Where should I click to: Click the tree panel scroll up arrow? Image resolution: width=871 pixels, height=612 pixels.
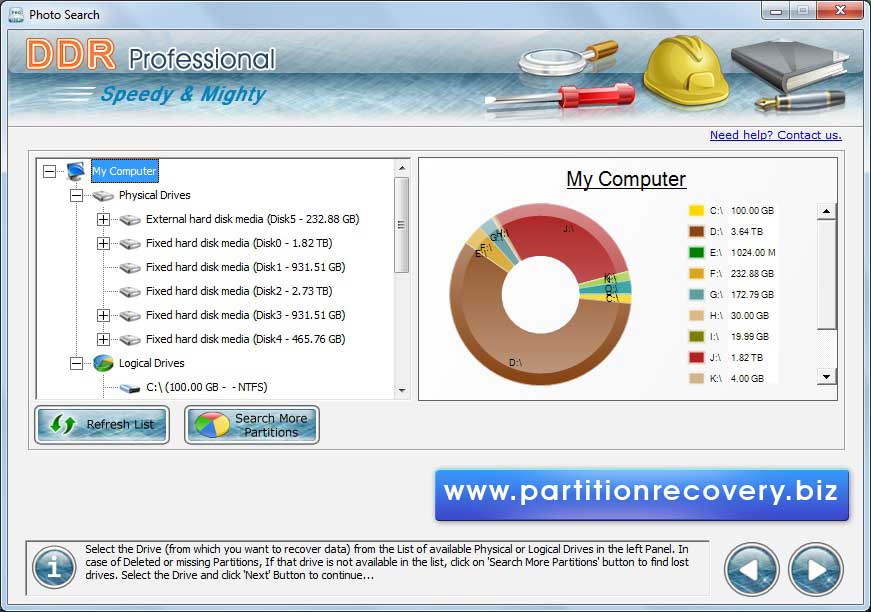point(402,167)
